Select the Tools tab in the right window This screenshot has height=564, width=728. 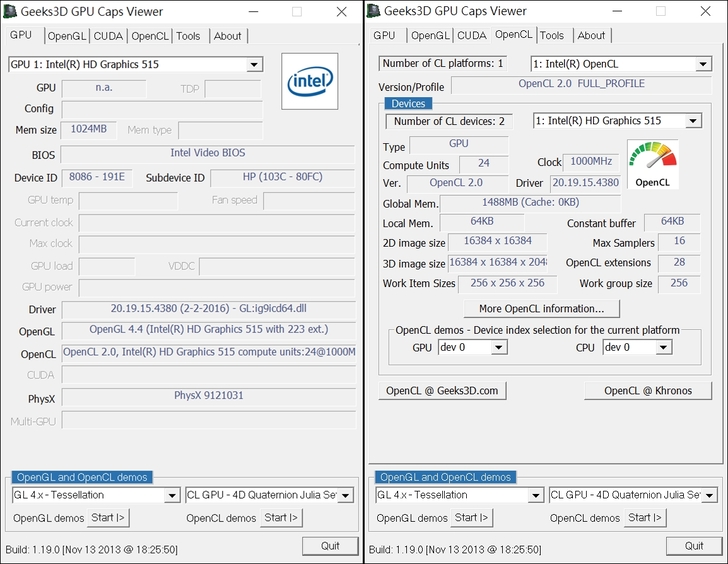[x=552, y=36]
